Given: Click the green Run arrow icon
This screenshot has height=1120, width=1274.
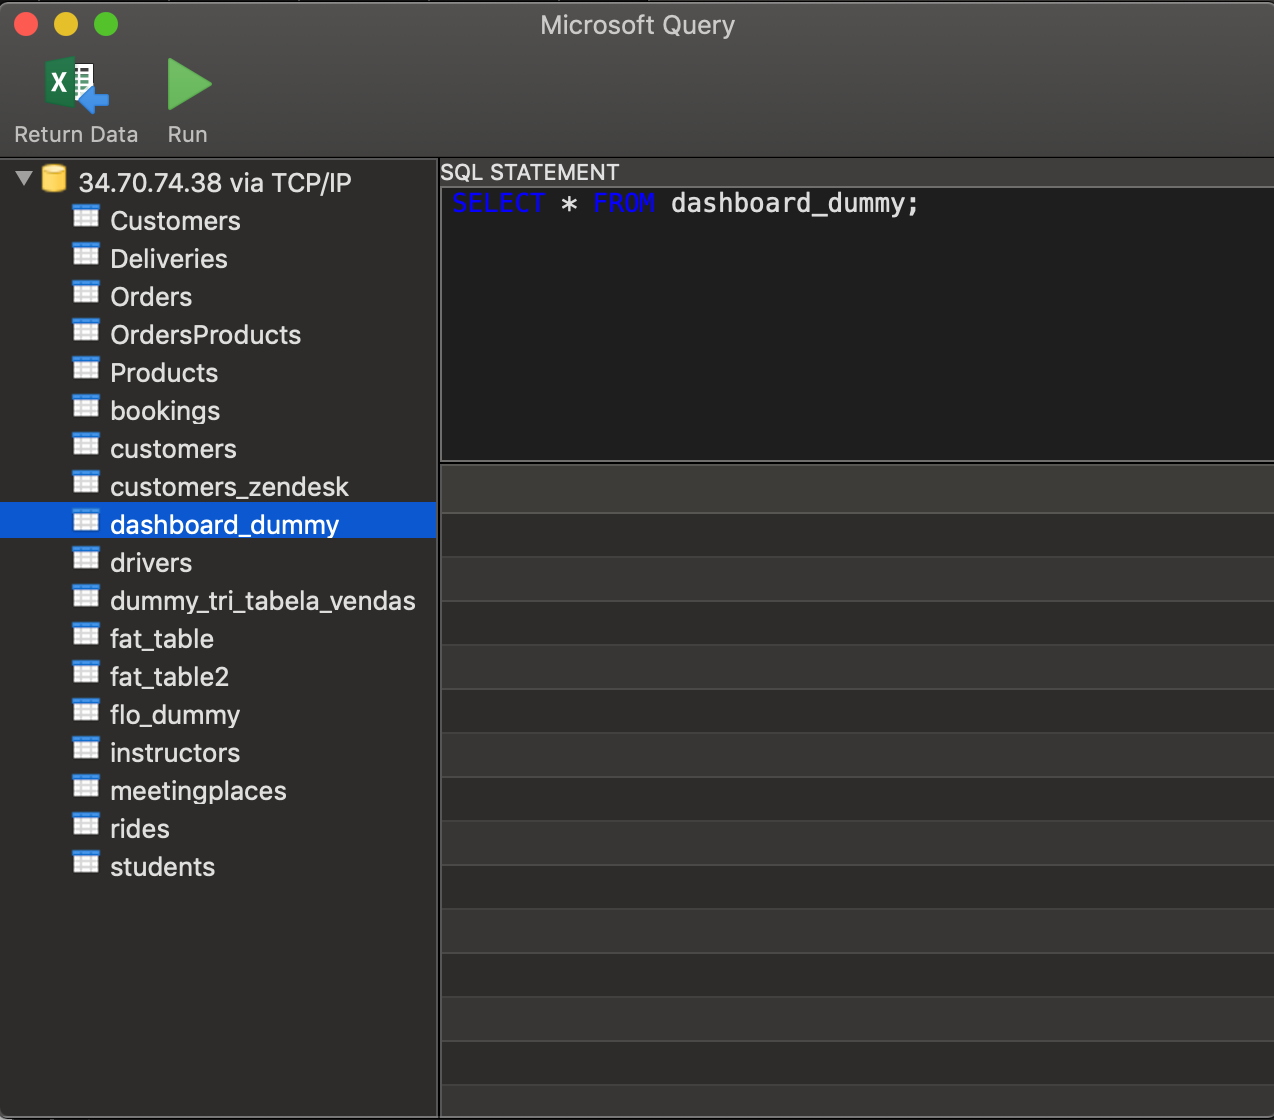Looking at the screenshot, I should click(188, 85).
